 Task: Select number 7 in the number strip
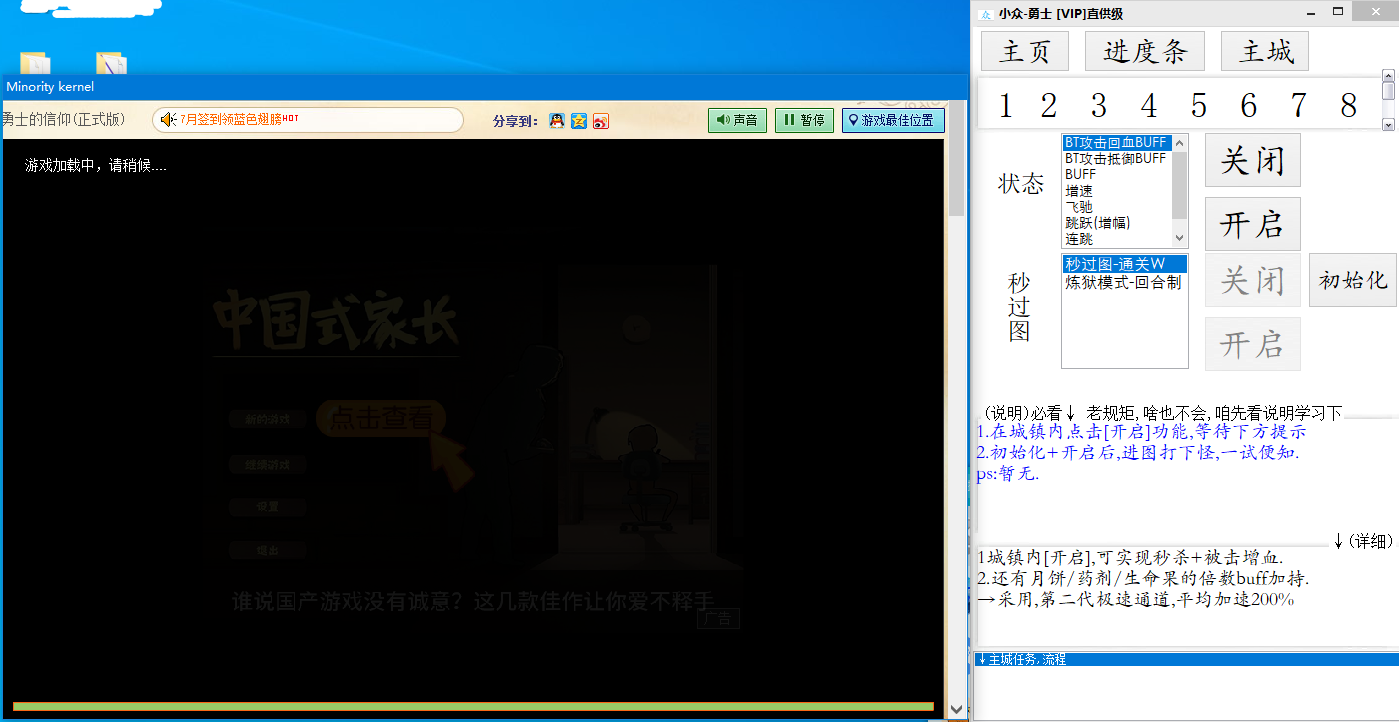coord(1298,105)
